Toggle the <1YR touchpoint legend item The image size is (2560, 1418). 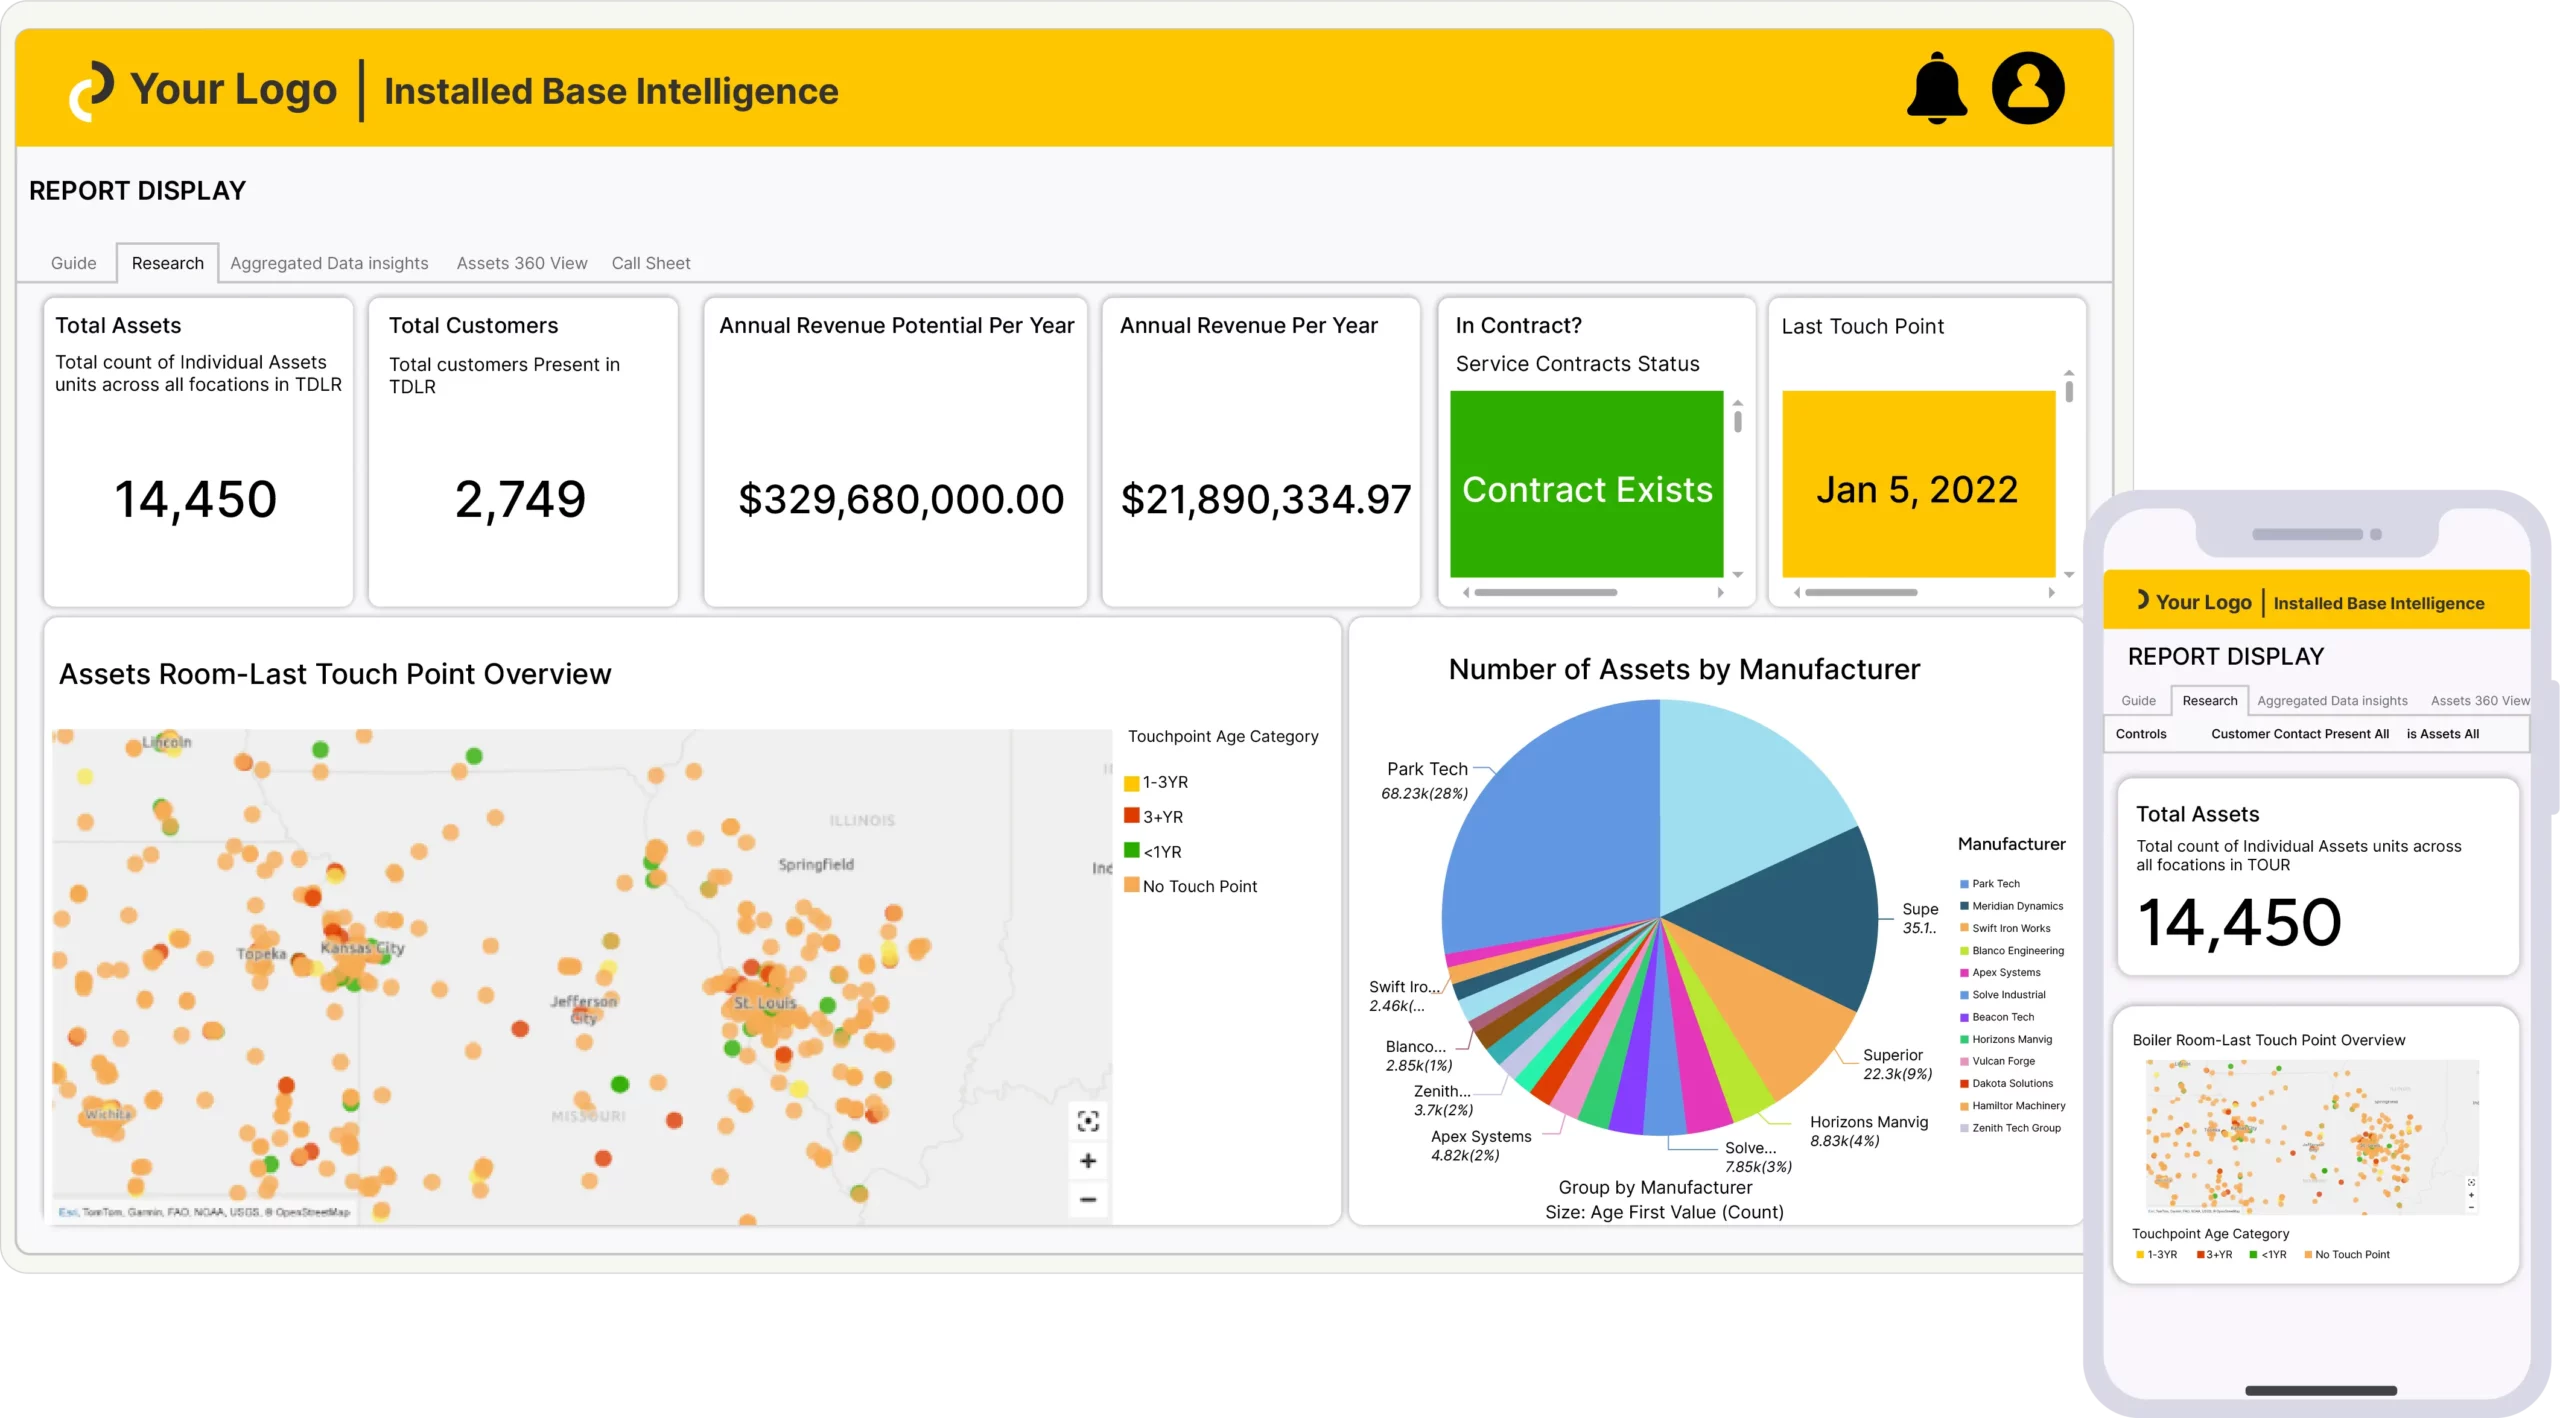point(1153,852)
